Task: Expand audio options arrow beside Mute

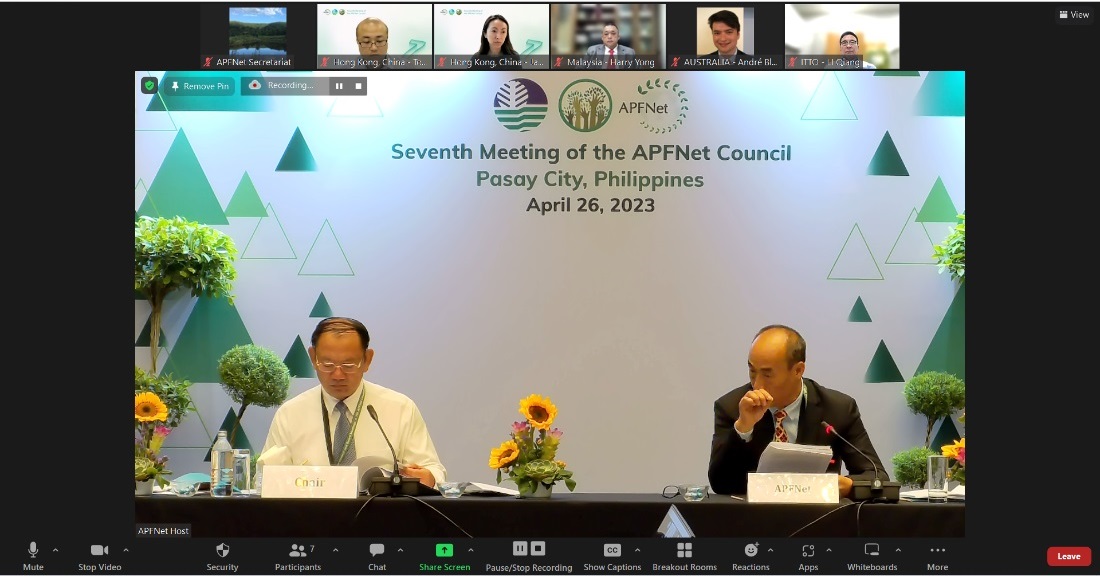Action: (x=55, y=550)
